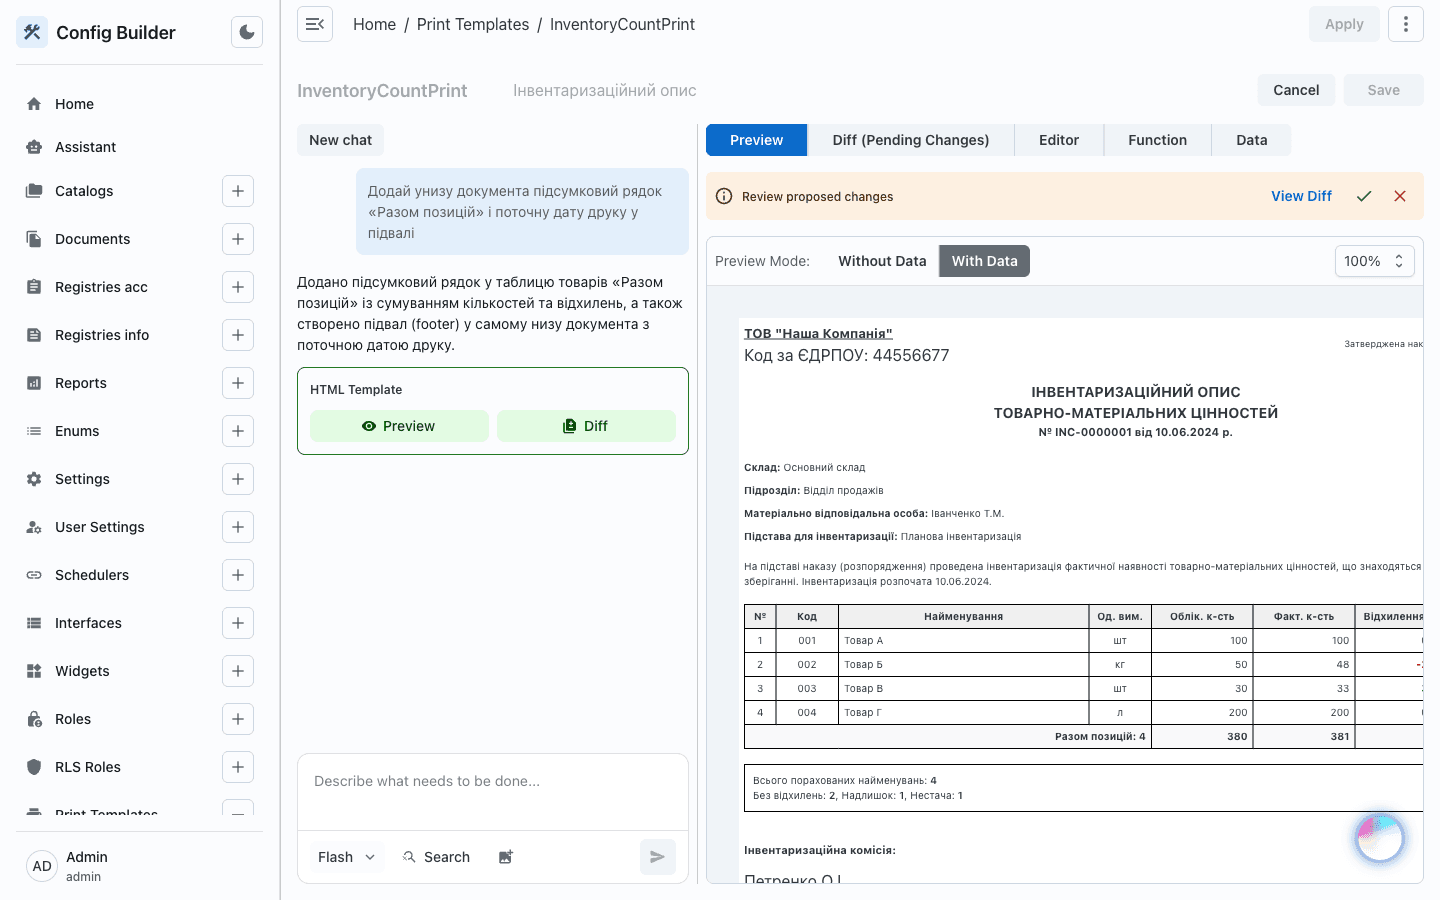This screenshot has width=1440, height=900.
Task: Click the Schedulers link icon
Action: tap(34, 575)
